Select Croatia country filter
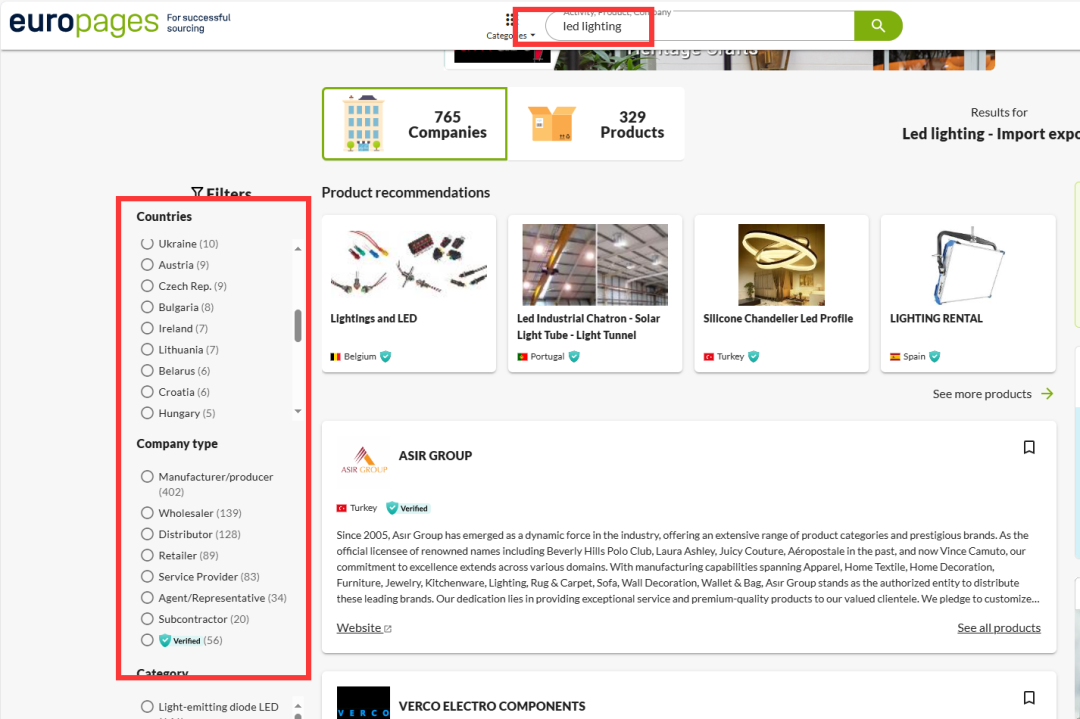This screenshot has width=1080, height=719. pyautogui.click(x=147, y=392)
